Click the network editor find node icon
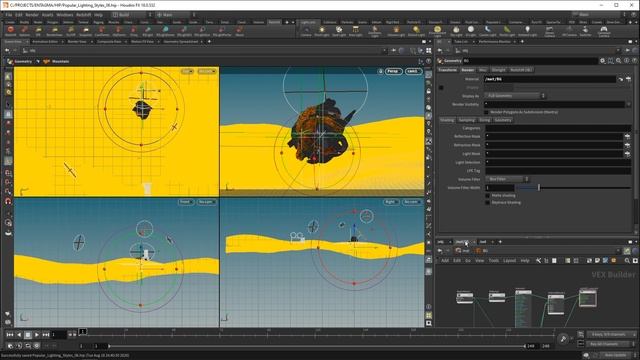 627,260
